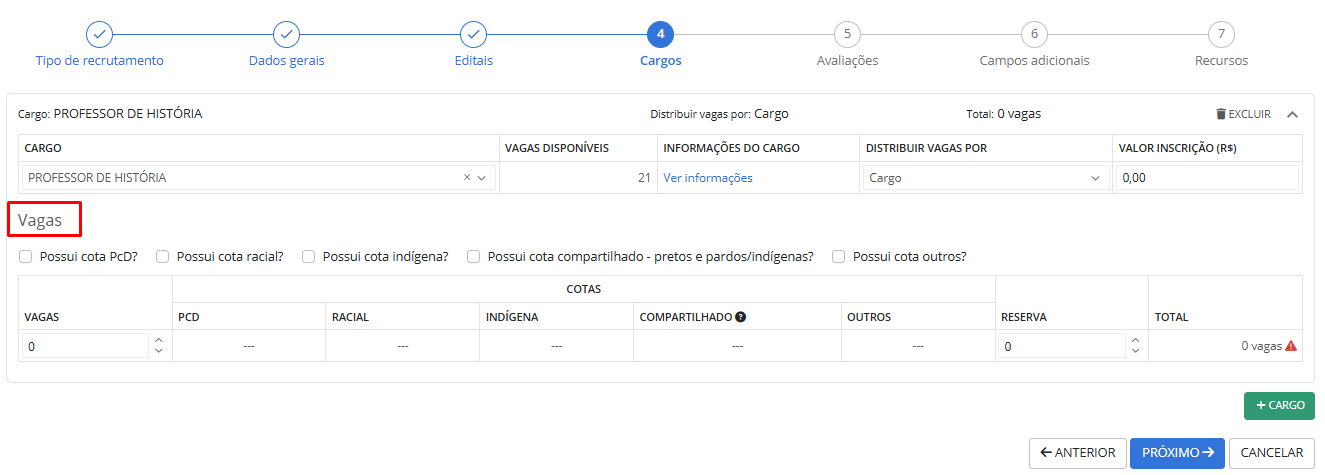The image size is (1325, 475).
Task: Click the PRÓXIMO button
Action: (1176, 453)
